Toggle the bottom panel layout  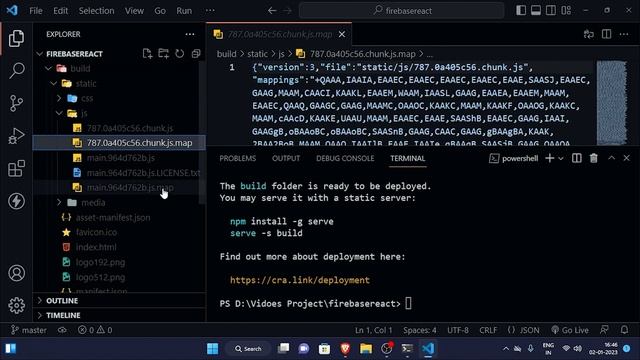point(536,10)
